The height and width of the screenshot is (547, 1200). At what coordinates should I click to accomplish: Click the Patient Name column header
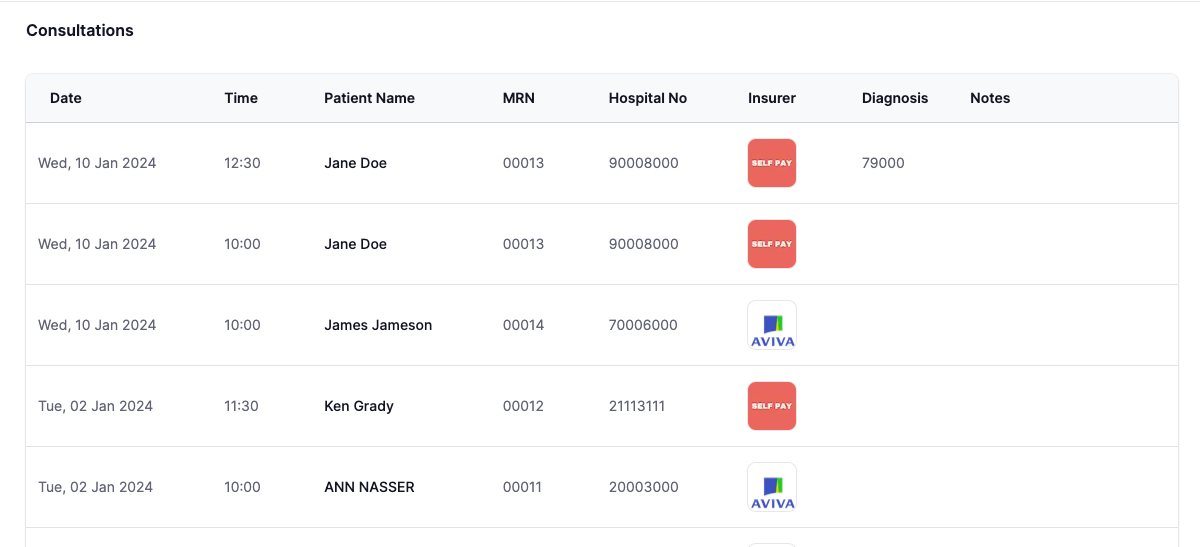click(x=369, y=98)
